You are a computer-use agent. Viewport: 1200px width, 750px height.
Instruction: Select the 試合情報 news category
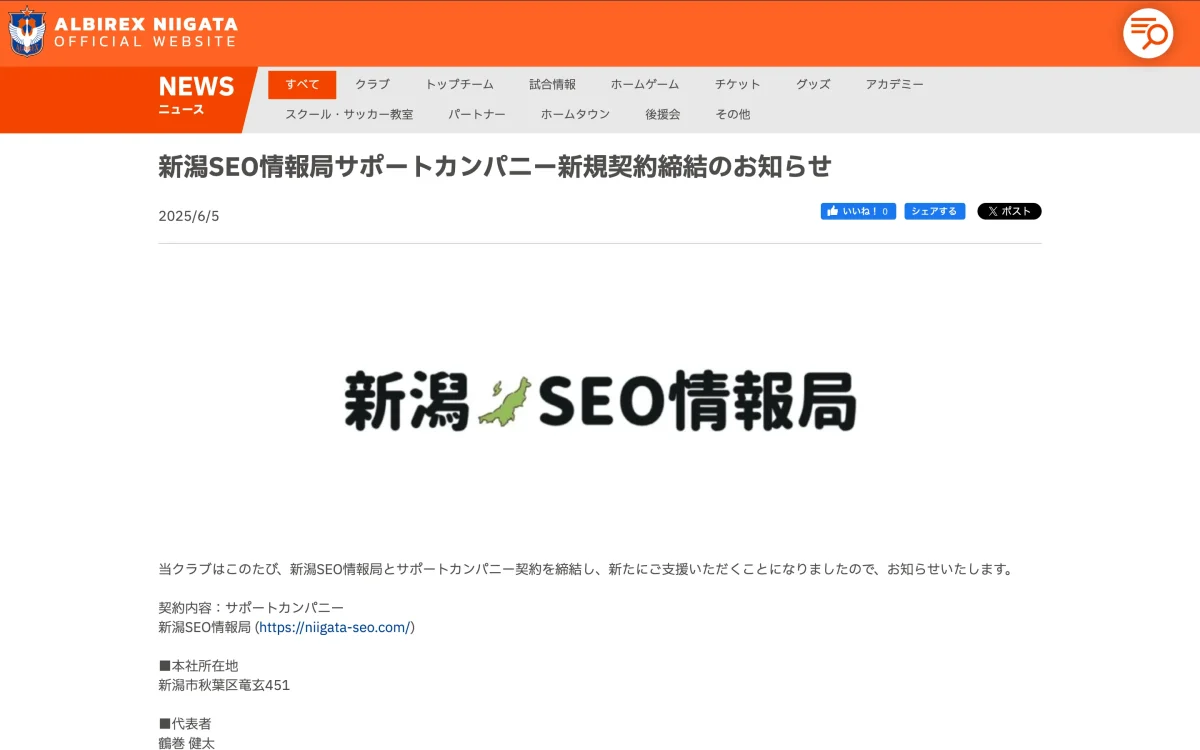(552, 85)
